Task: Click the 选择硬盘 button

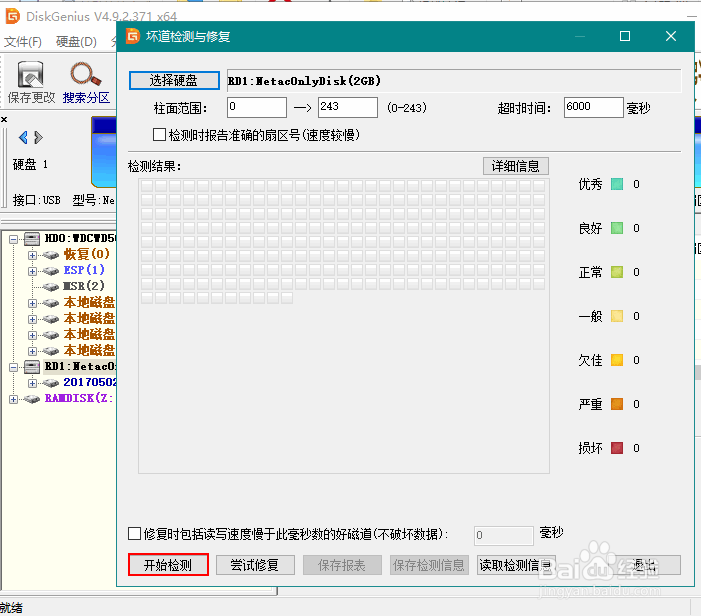Action: pos(174,80)
